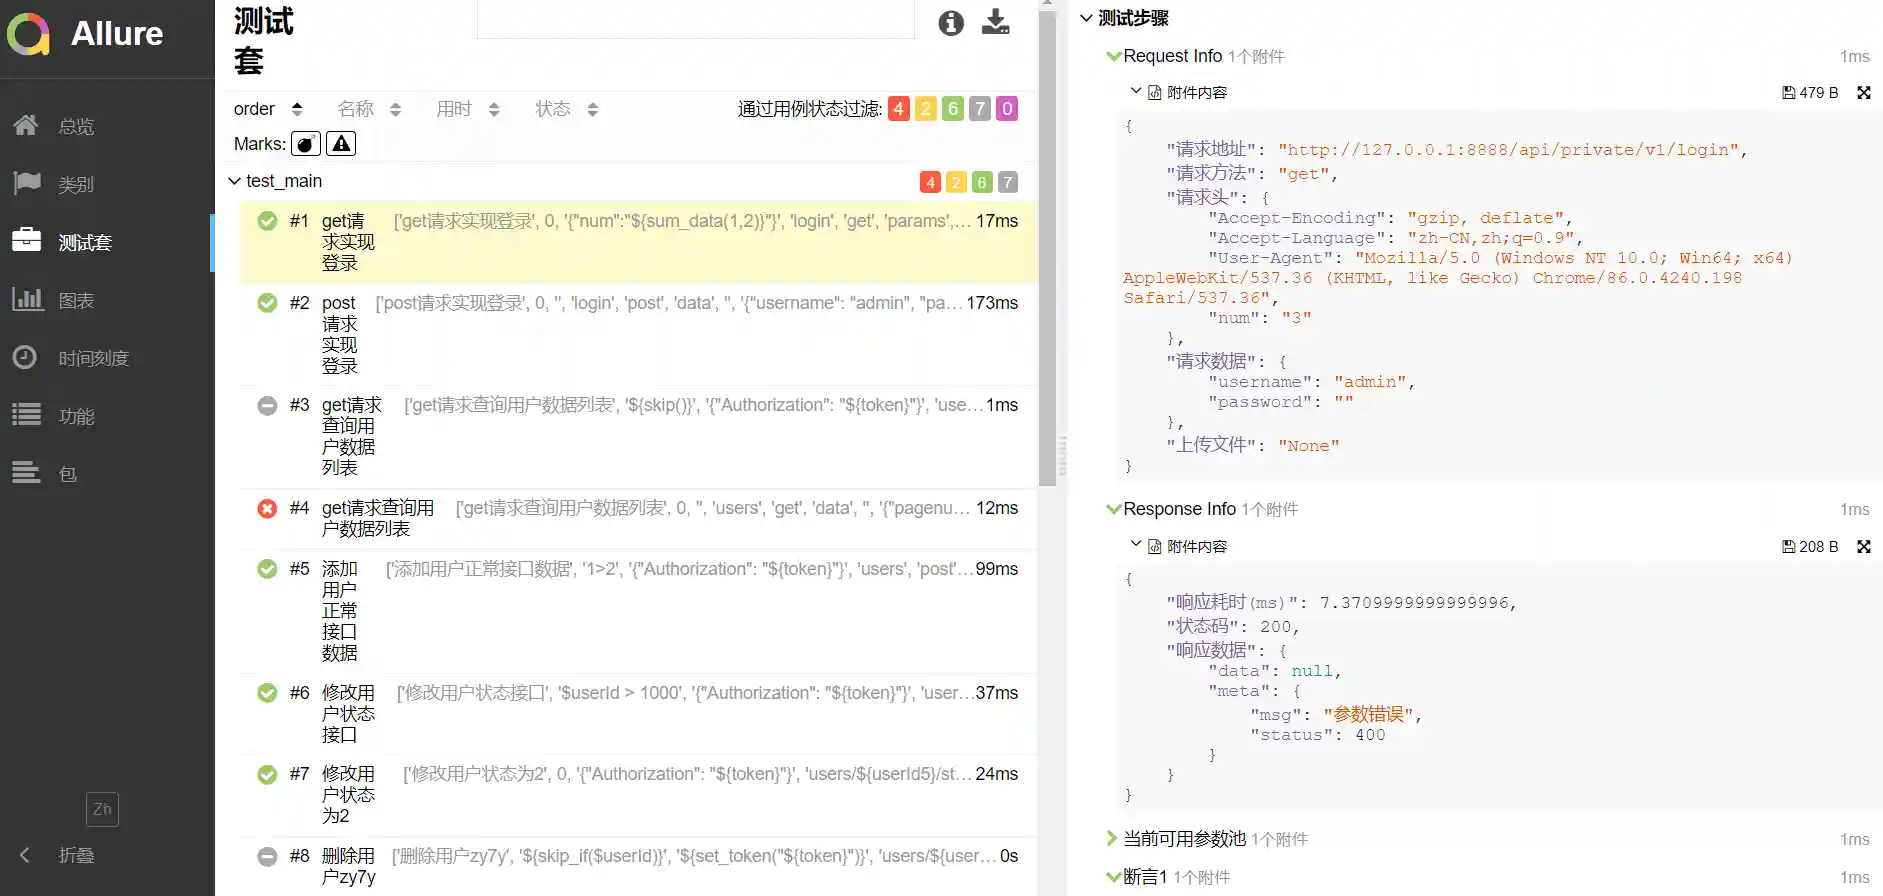This screenshot has width=1883, height=896.
Task: Toggle the red failed status filter
Action: pos(899,109)
